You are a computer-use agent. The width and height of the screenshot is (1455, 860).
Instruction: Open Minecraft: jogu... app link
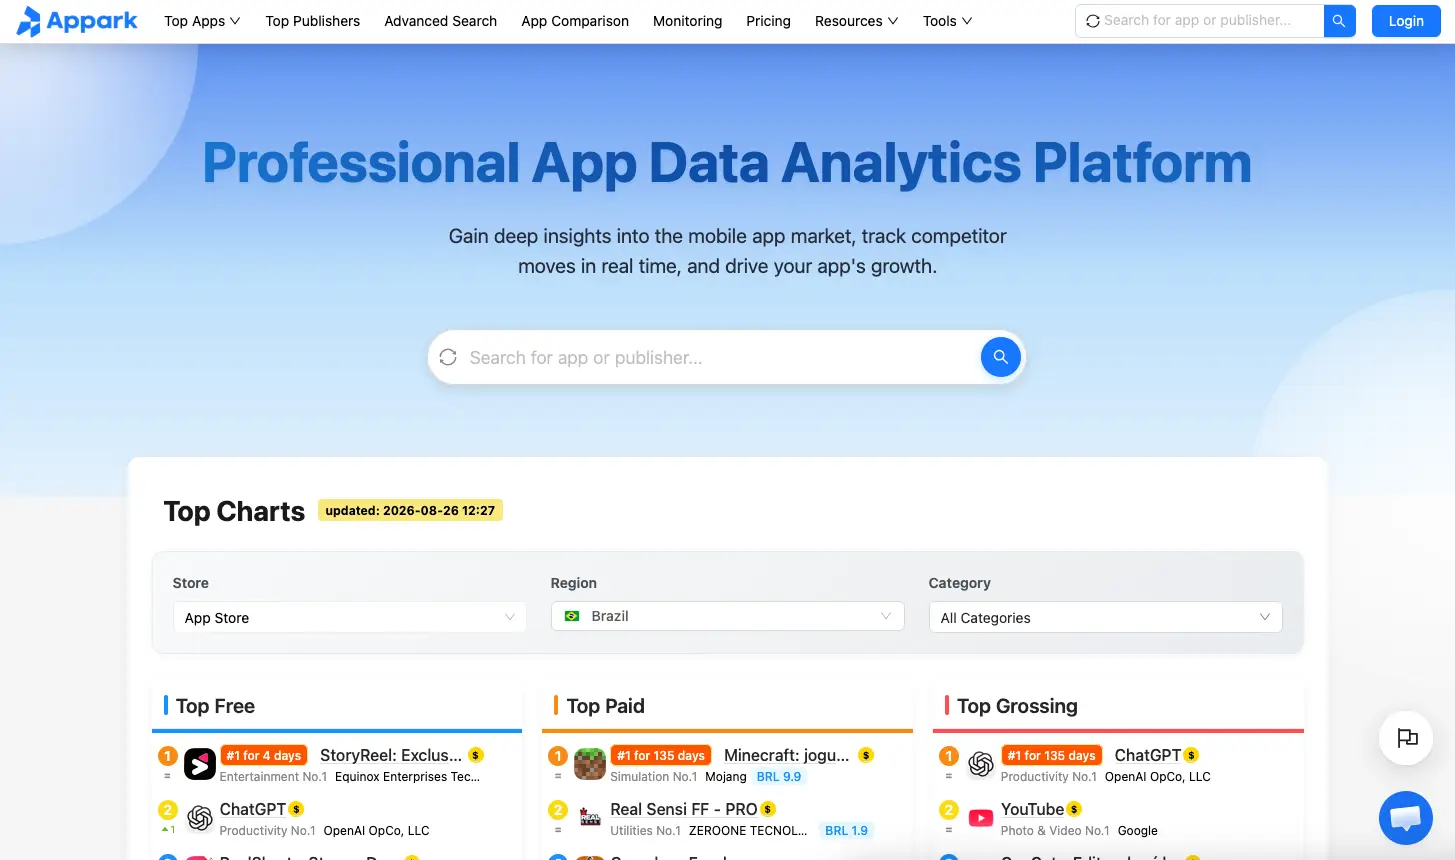pyautogui.click(x=786, y=755)
